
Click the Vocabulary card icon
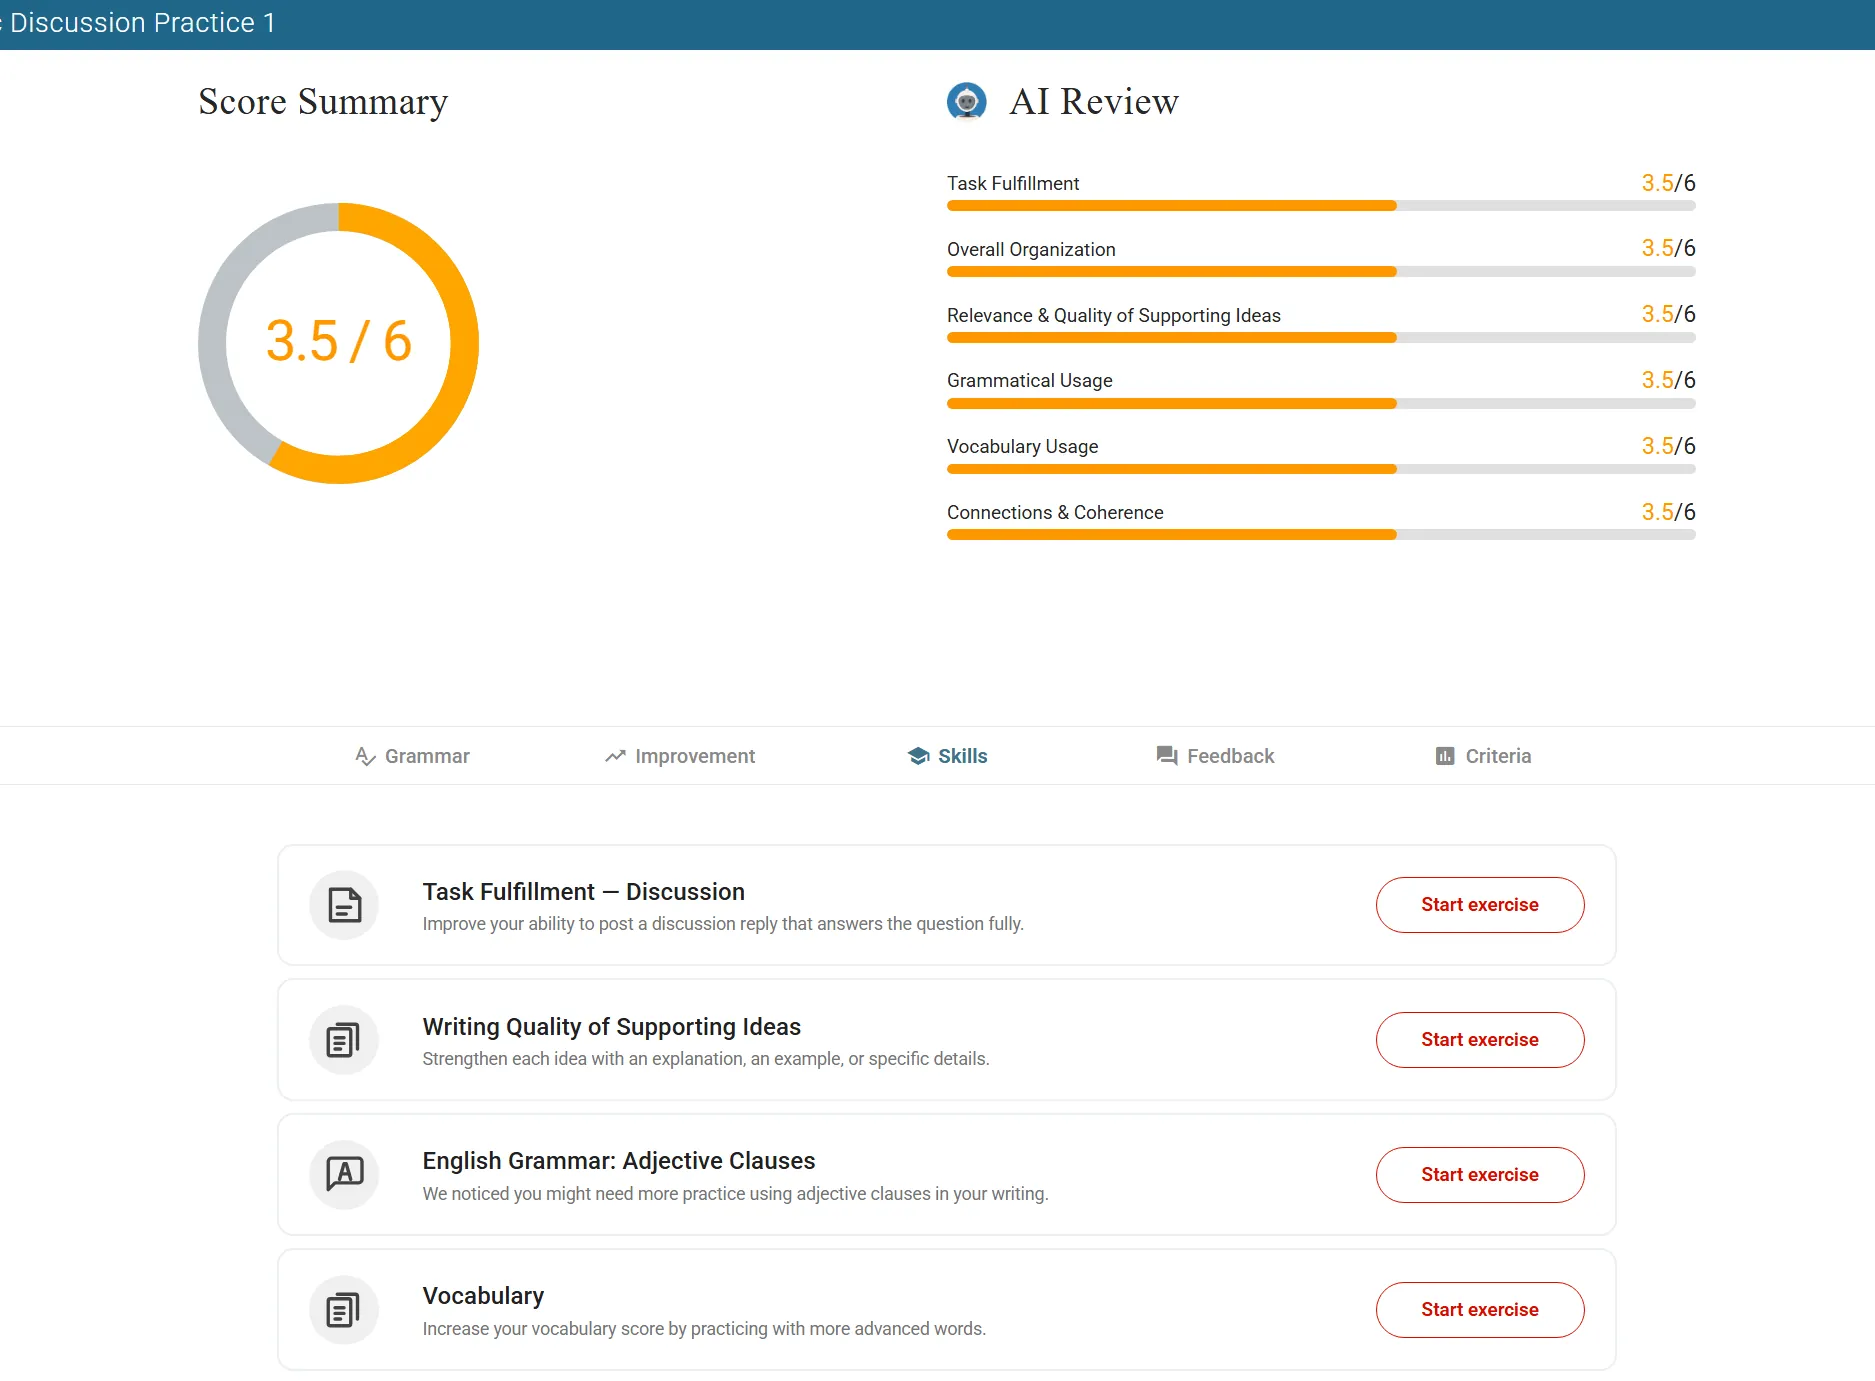[x=344, y=1309]
